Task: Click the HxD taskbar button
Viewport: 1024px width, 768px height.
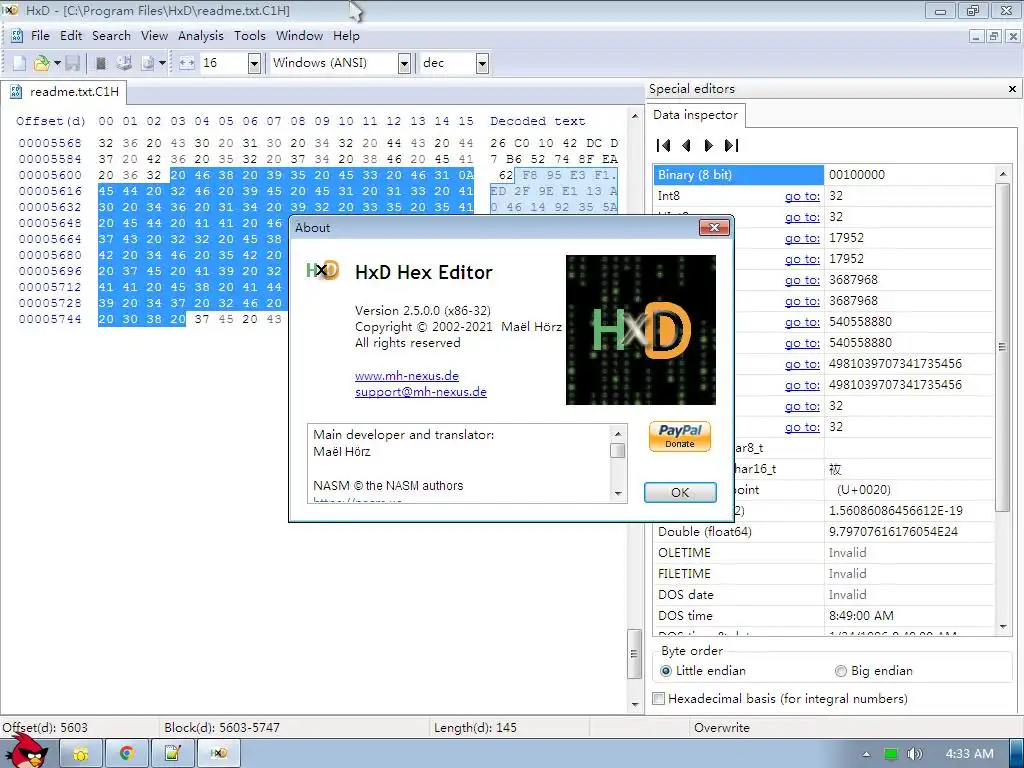Action: 219,754
